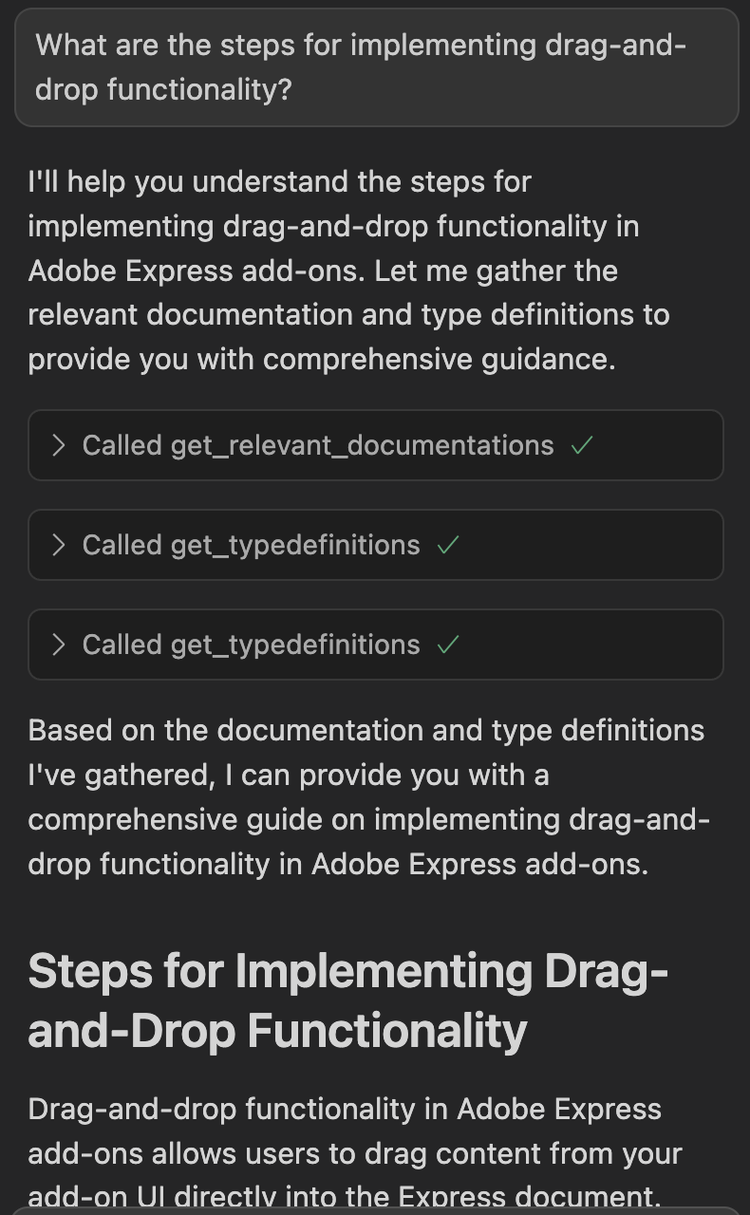
Task: Click the paragraph starting "Drag-and-drop functionality in Adobe"
Action: [355, 1153]
